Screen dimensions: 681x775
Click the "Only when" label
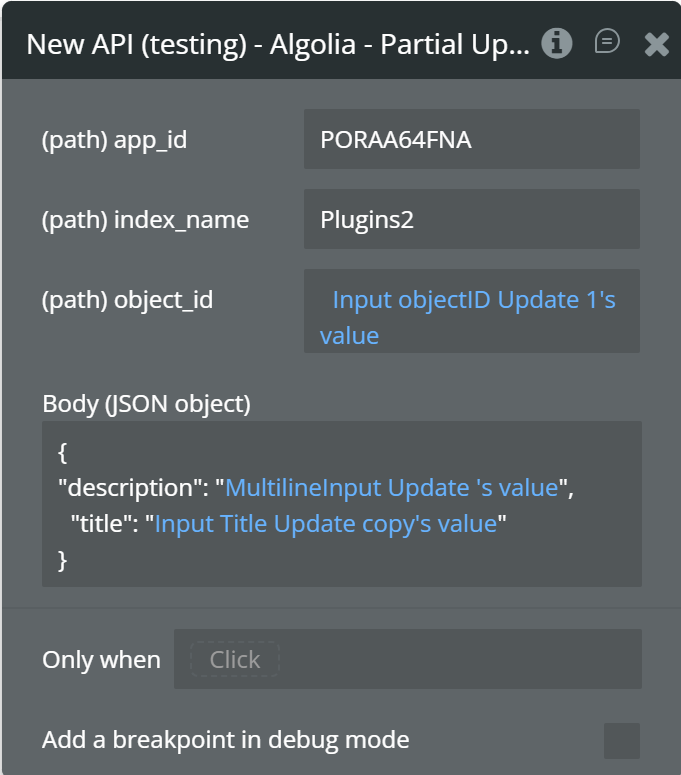point(101,660)
